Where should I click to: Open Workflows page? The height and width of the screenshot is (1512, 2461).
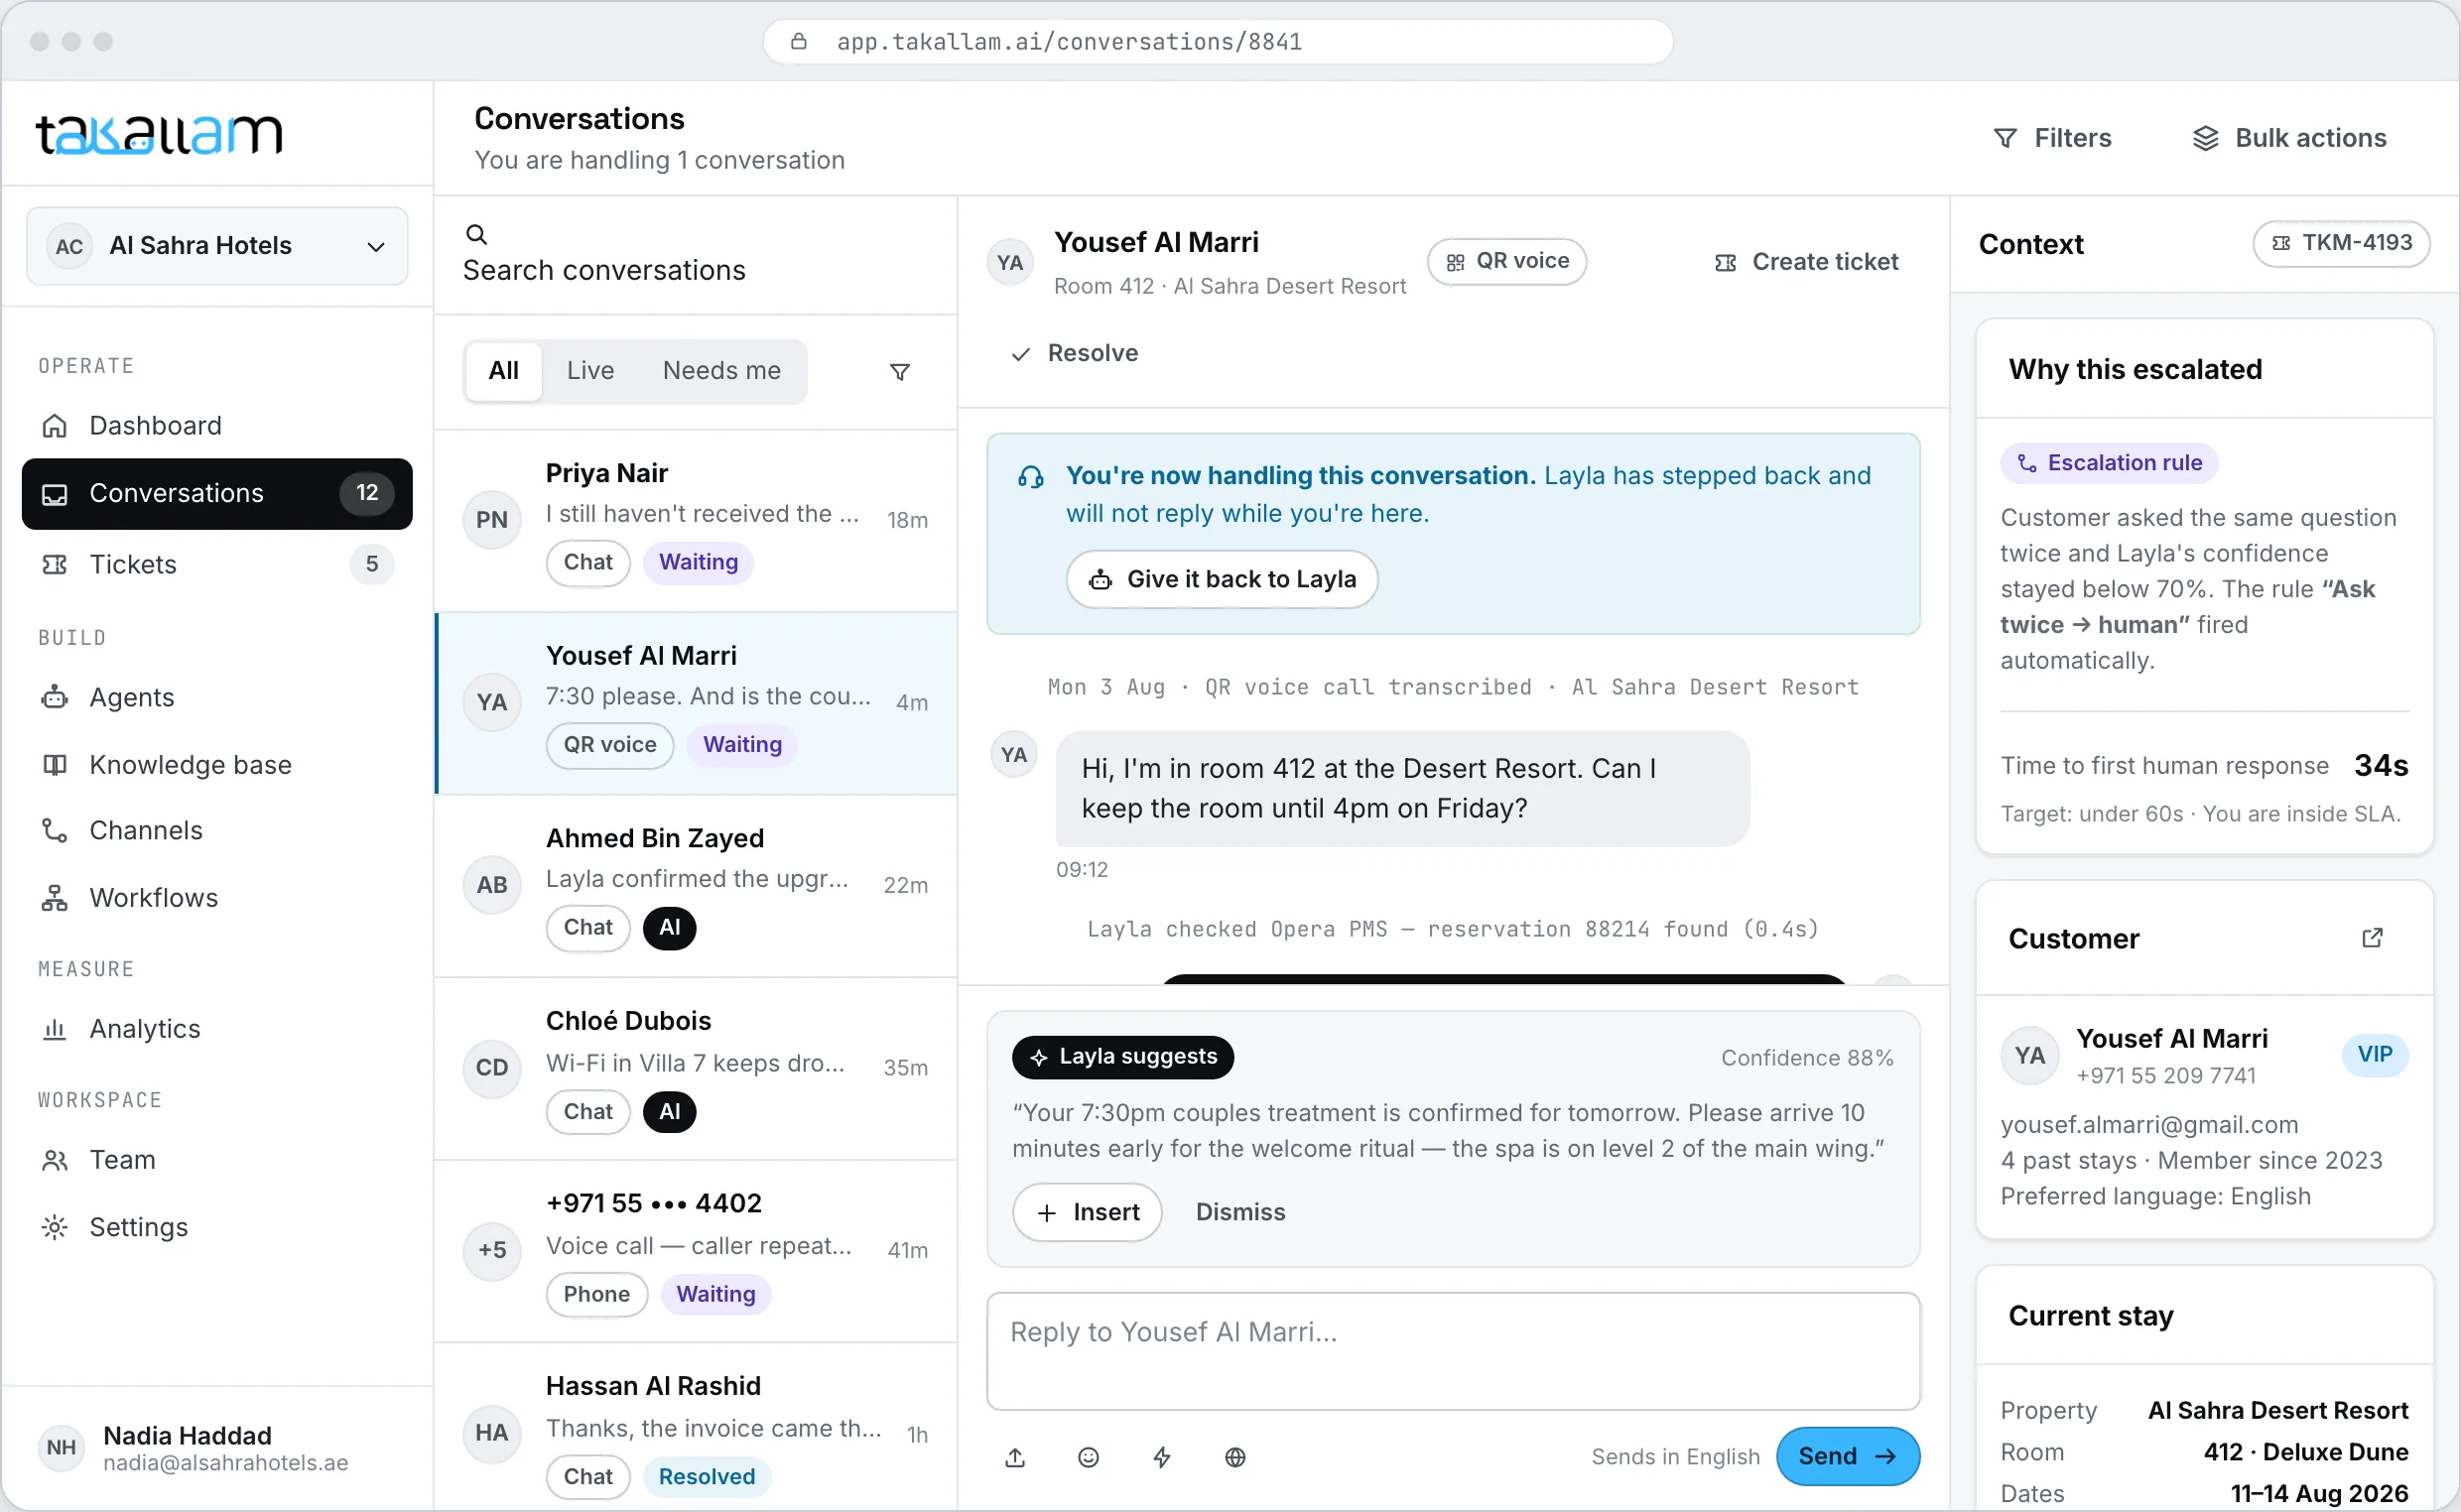(217, 898)
